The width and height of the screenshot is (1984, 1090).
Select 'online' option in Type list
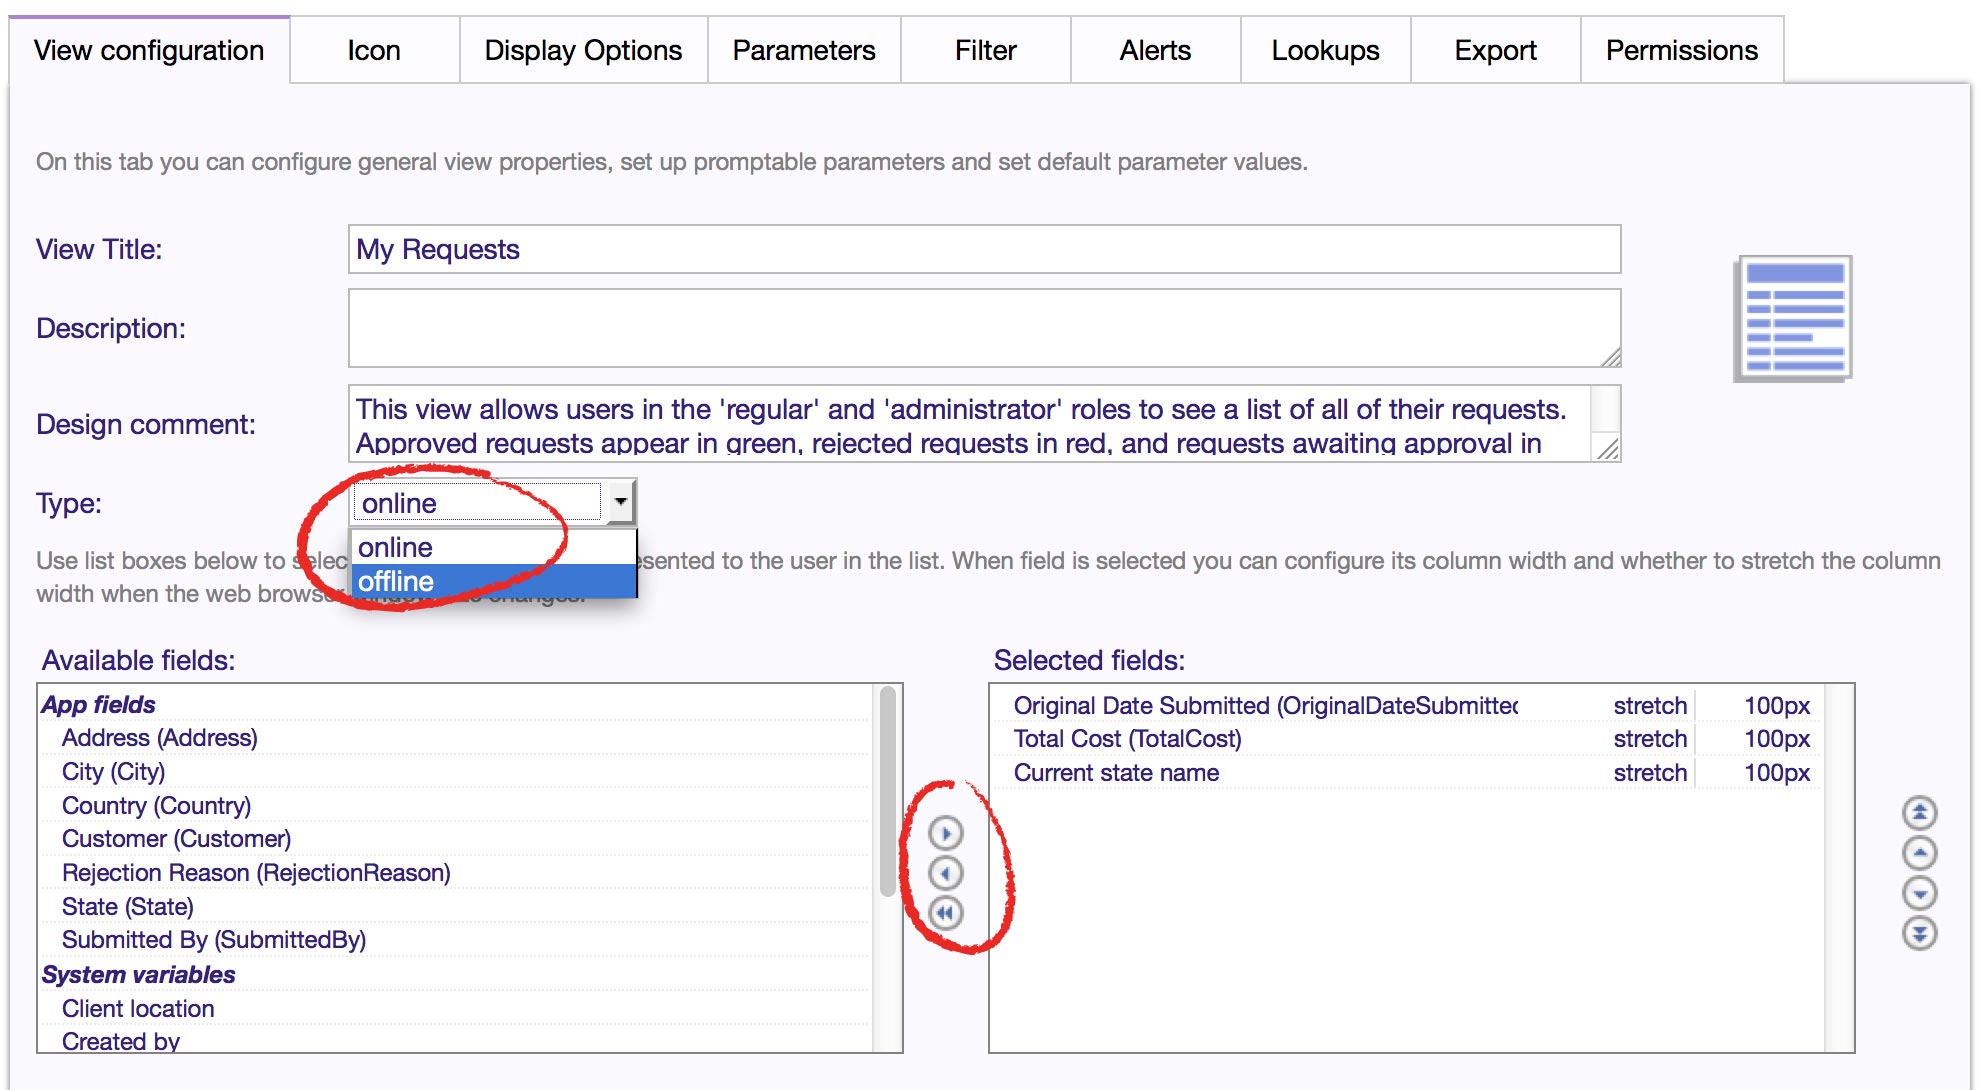pos(493,547)
